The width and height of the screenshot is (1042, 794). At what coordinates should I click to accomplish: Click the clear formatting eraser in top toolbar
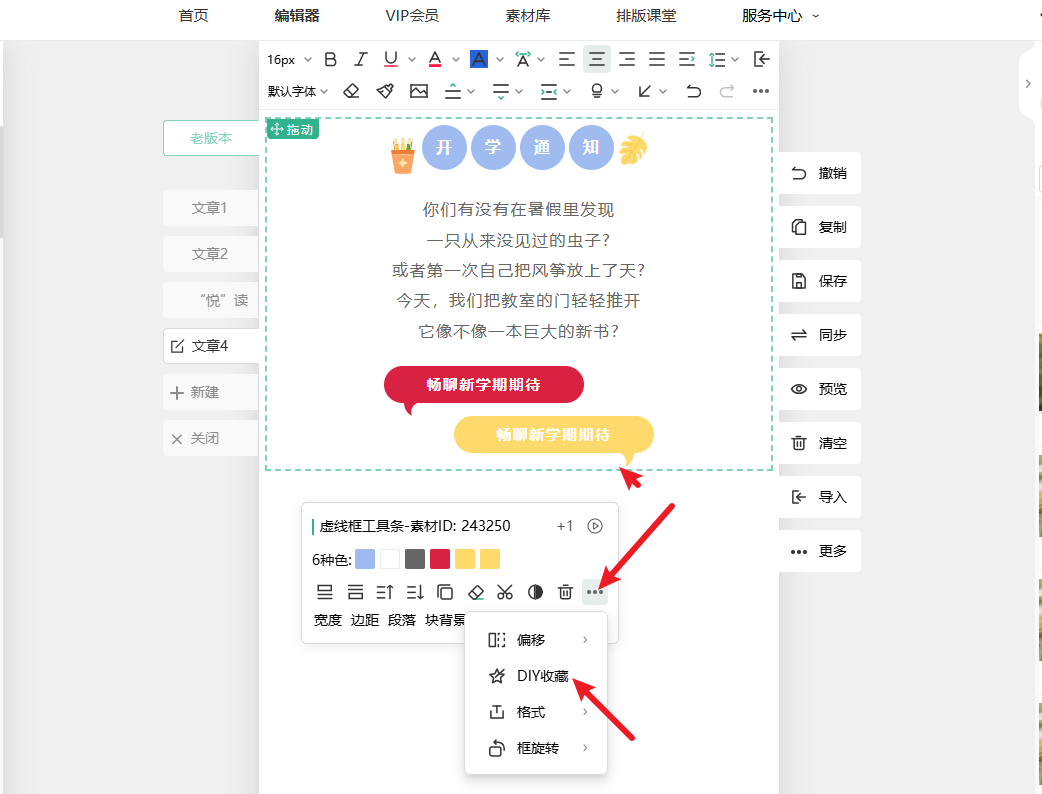tap(351, 91)
